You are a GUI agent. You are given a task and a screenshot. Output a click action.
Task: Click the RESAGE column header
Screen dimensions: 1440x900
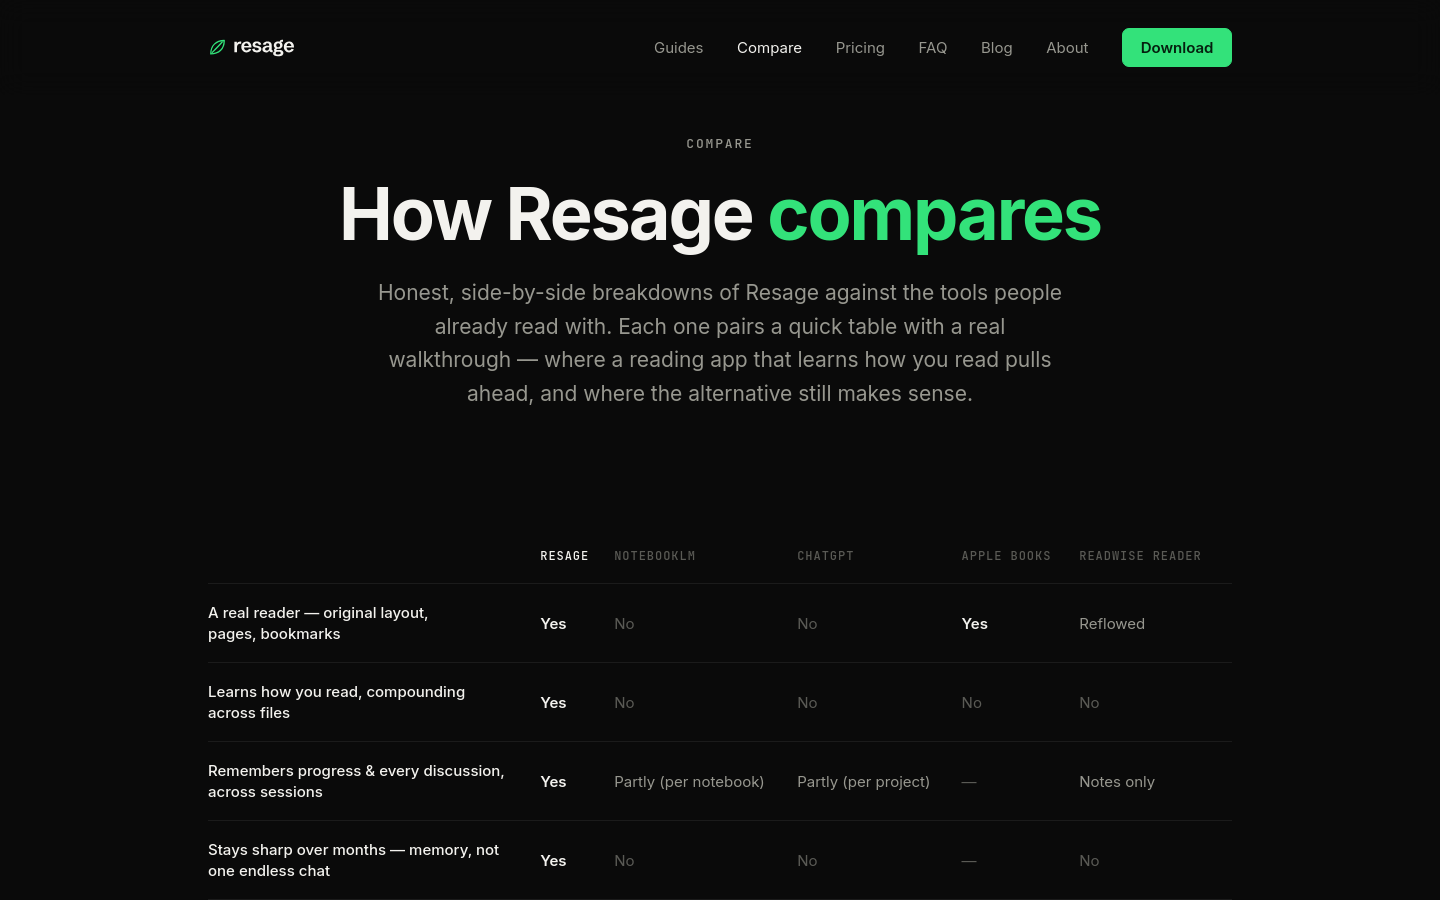(564, 556)
